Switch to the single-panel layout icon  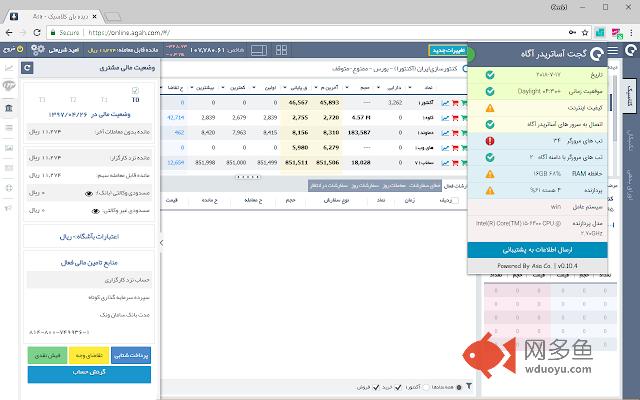(x=259, y=50)
